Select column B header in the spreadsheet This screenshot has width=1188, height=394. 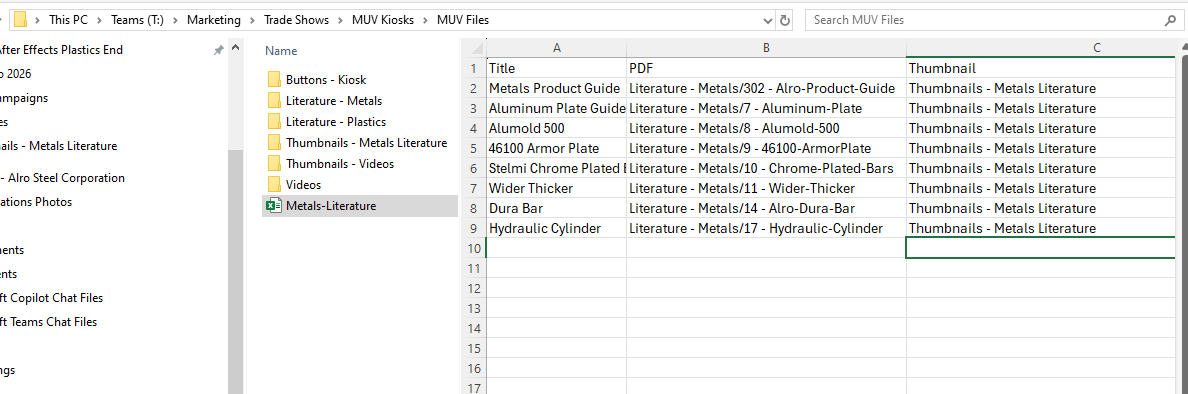click(x=766, y=48)
